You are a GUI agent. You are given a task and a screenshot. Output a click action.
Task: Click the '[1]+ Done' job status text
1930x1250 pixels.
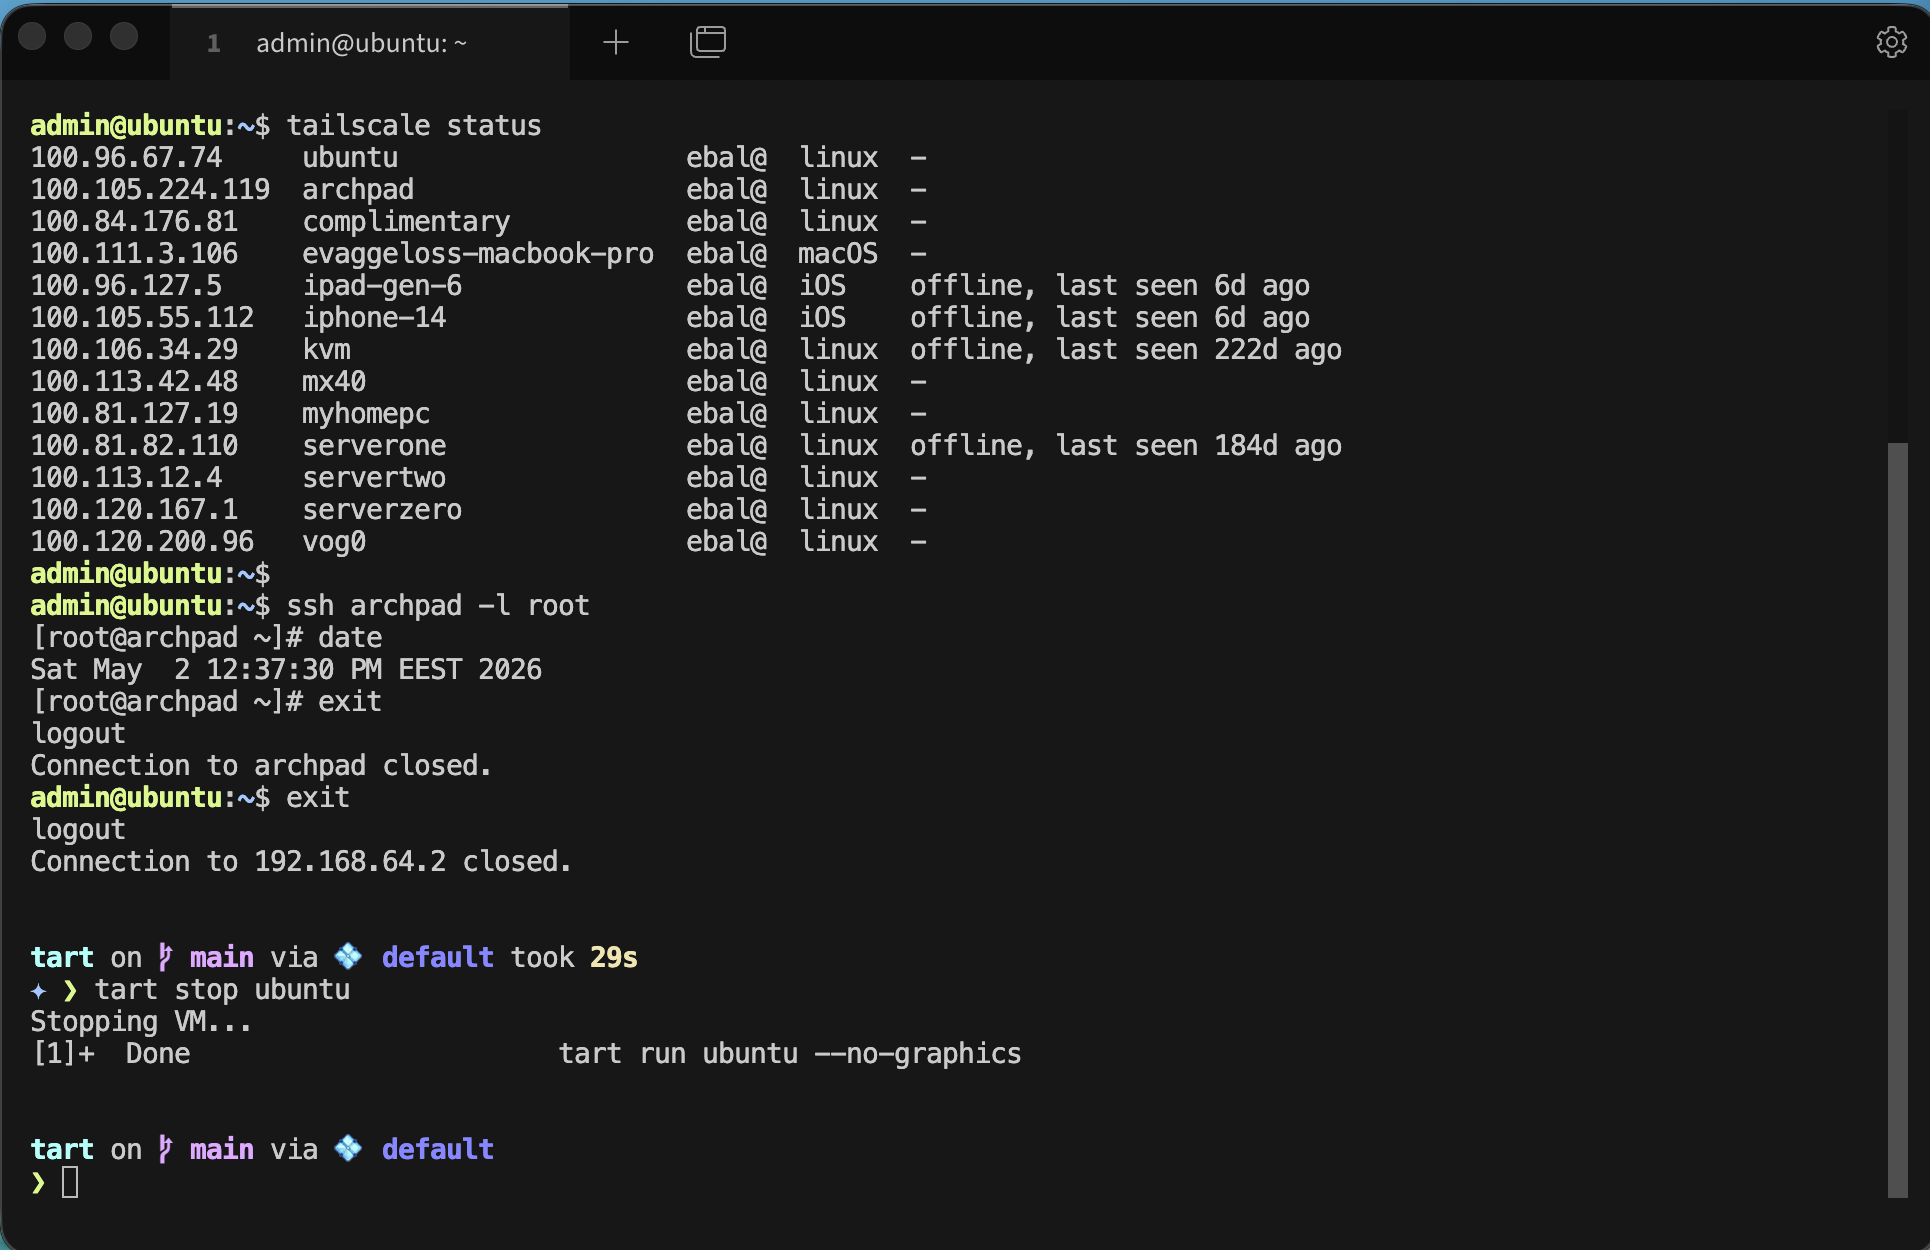[111, 1054]
